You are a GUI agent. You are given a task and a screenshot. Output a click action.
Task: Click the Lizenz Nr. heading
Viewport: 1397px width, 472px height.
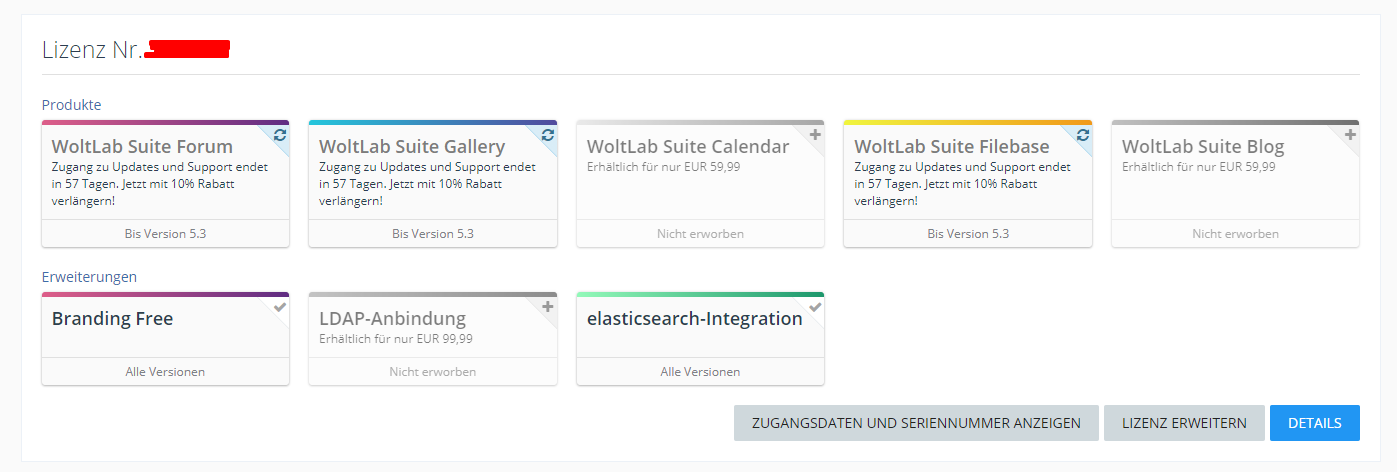[92, 50]
